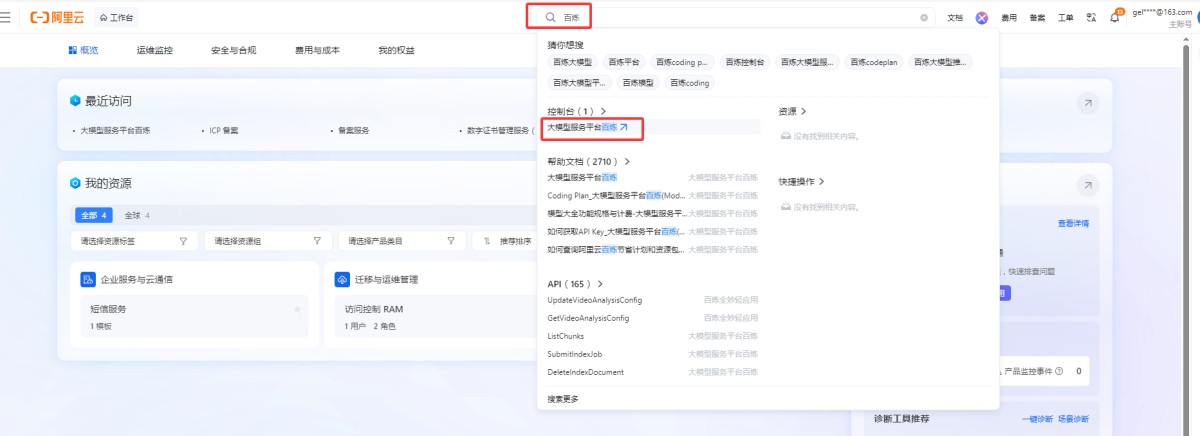
Task: Open recent item 备案服务
Action: [x=354, y=130]
